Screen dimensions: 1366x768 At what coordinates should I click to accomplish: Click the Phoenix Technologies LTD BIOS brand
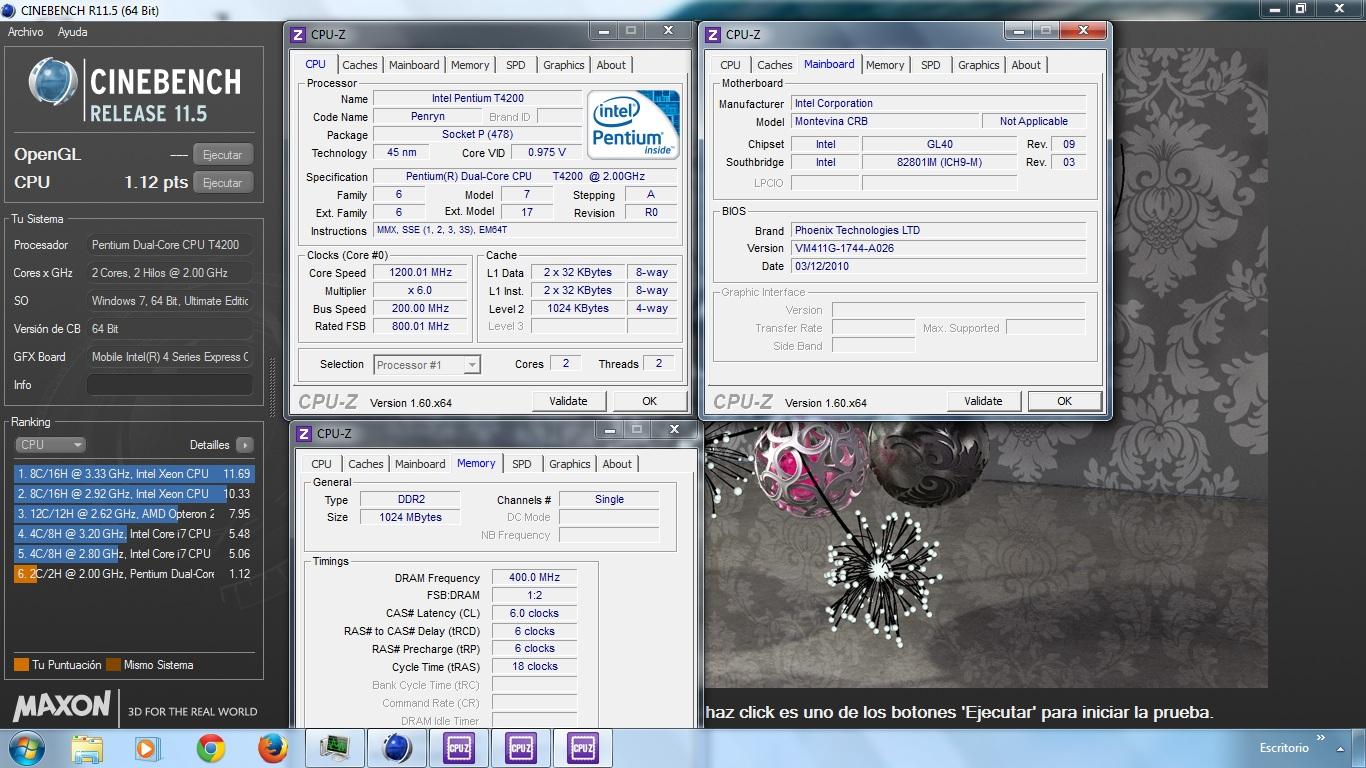938,230
